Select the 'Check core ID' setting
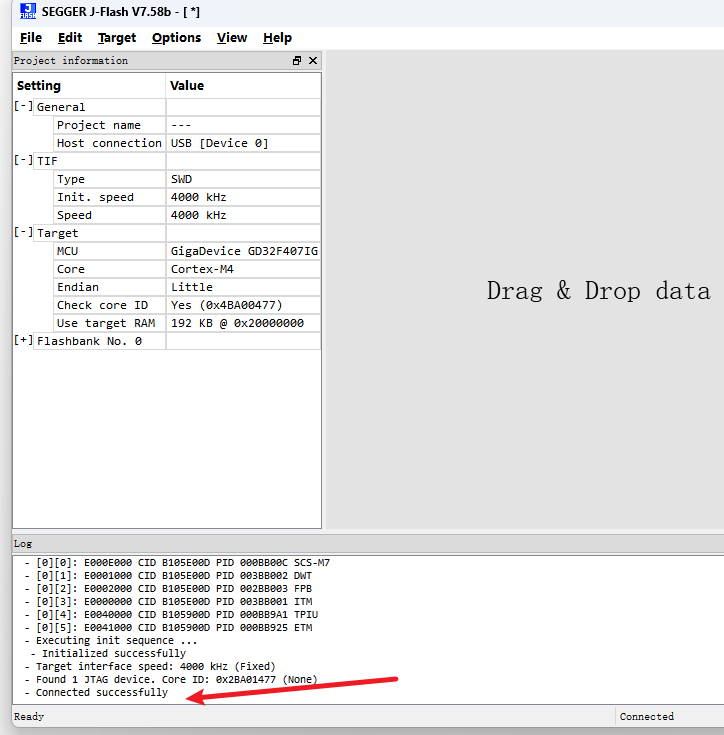Screen dimensions: 724x735 click(x=109, y=305)
